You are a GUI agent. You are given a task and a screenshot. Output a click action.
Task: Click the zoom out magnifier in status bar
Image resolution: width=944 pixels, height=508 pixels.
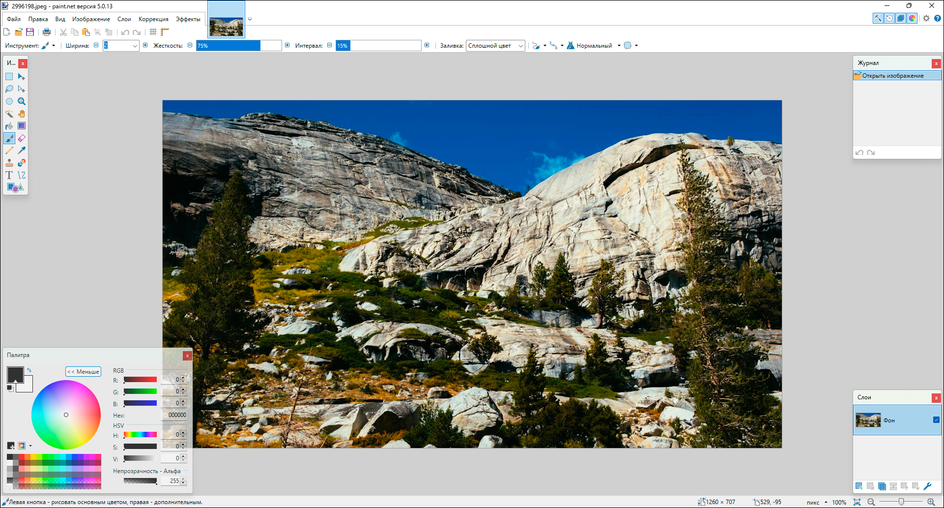point(871,501)
